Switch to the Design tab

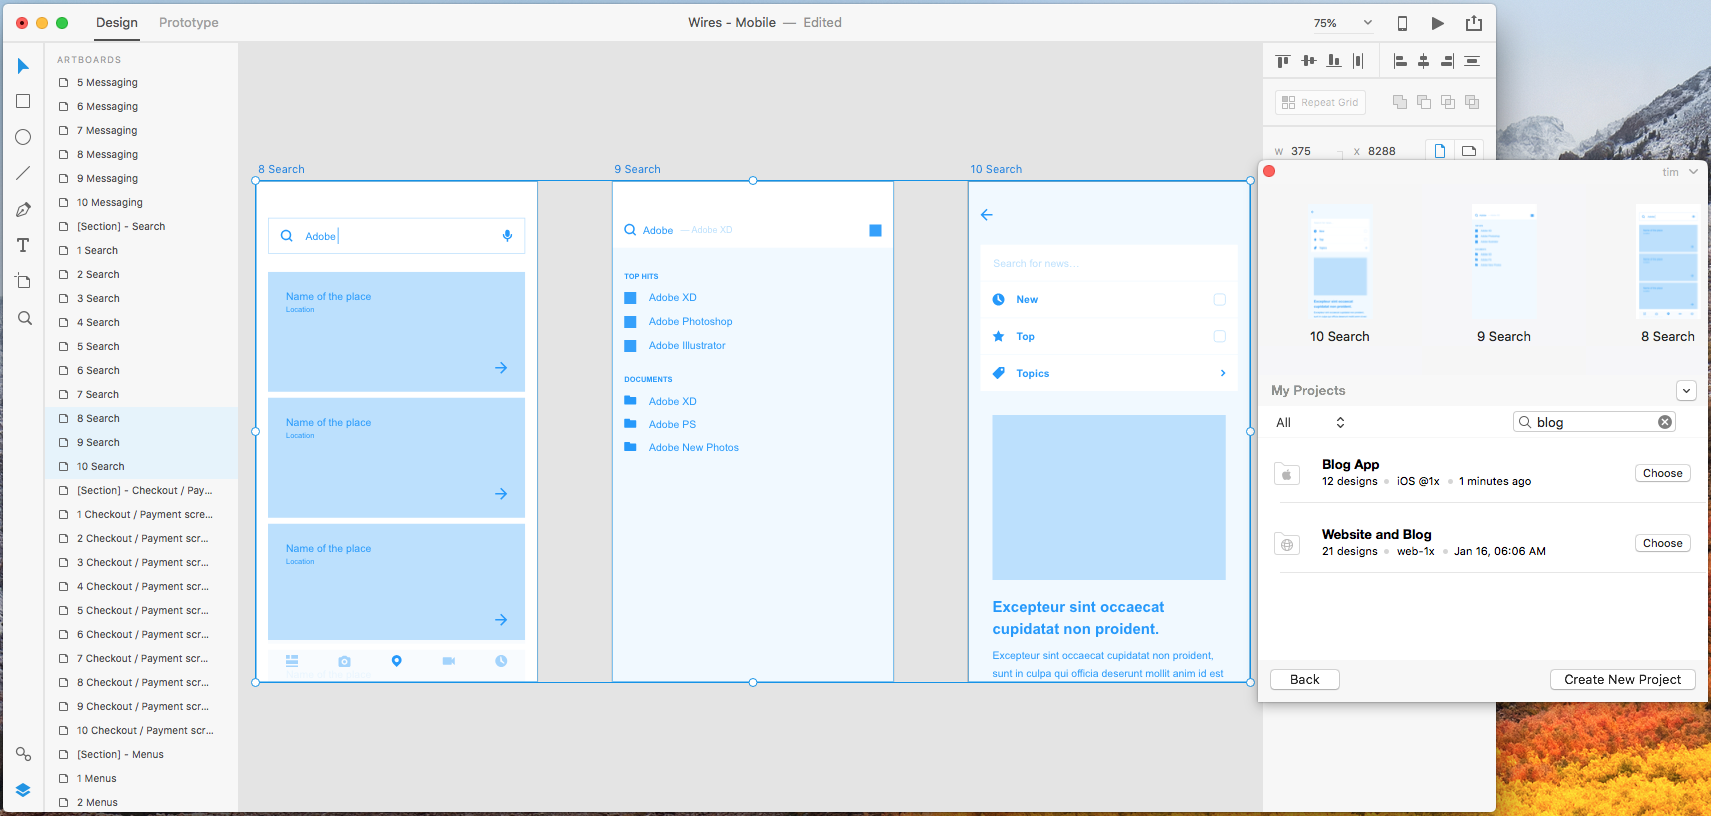point(117,23)
